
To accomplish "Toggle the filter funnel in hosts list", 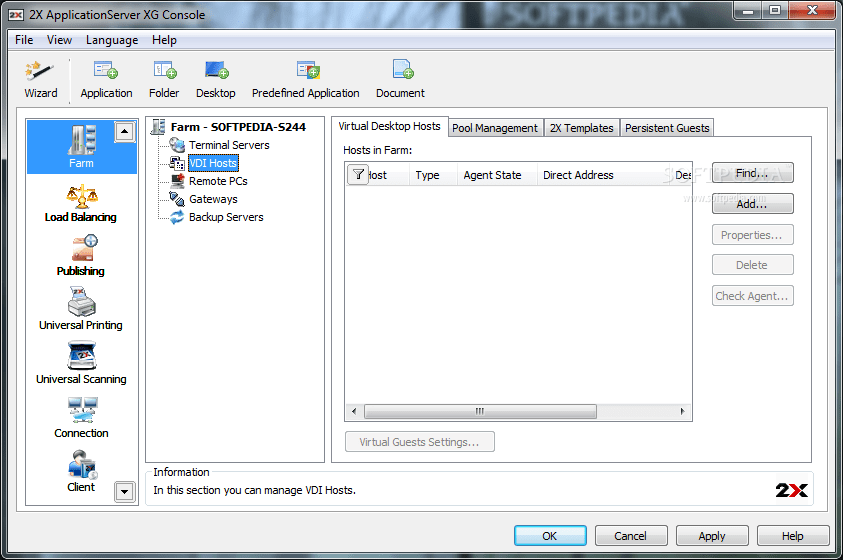I will pyautogui.click(x=358, y=175).
